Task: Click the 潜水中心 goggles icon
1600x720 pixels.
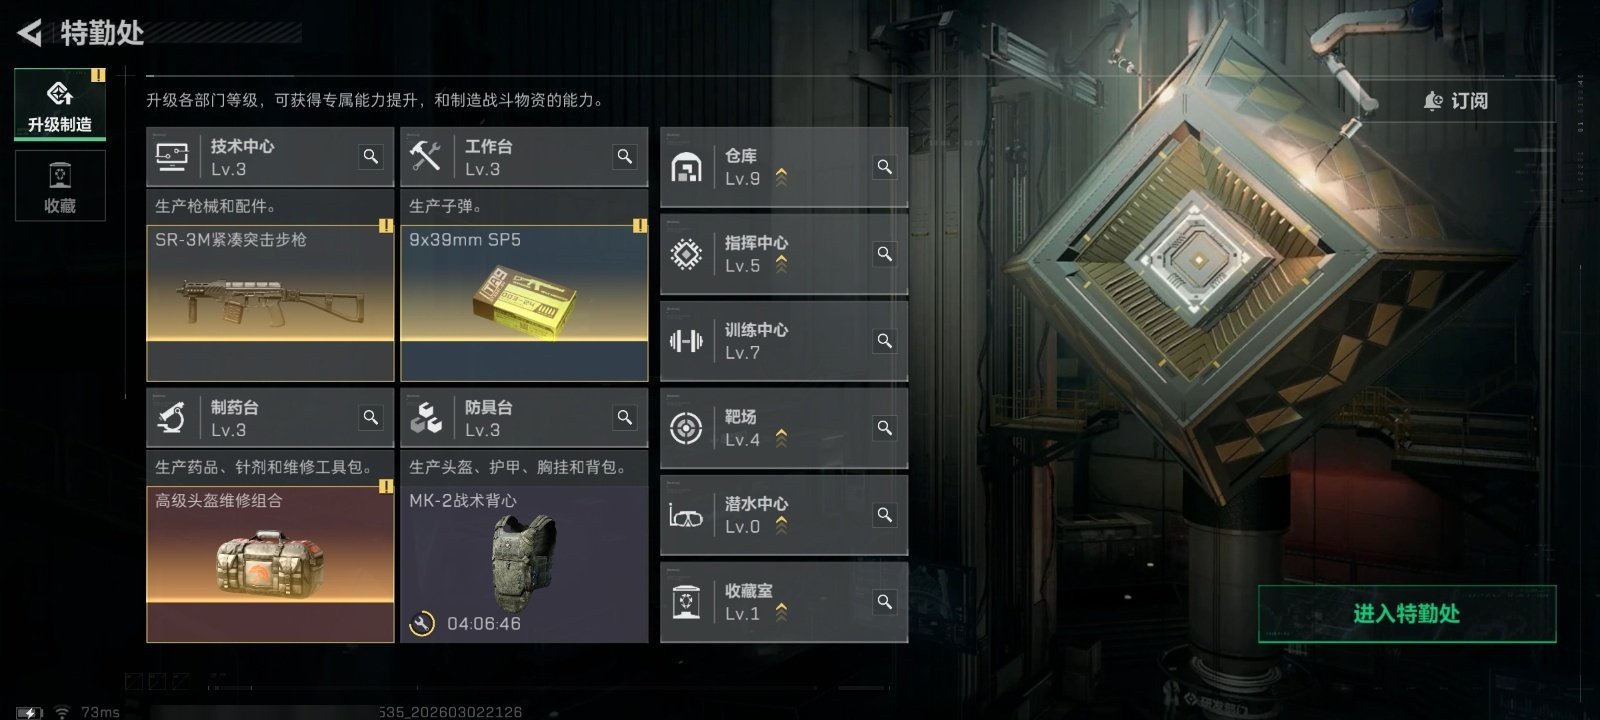Action: (686, 516)
